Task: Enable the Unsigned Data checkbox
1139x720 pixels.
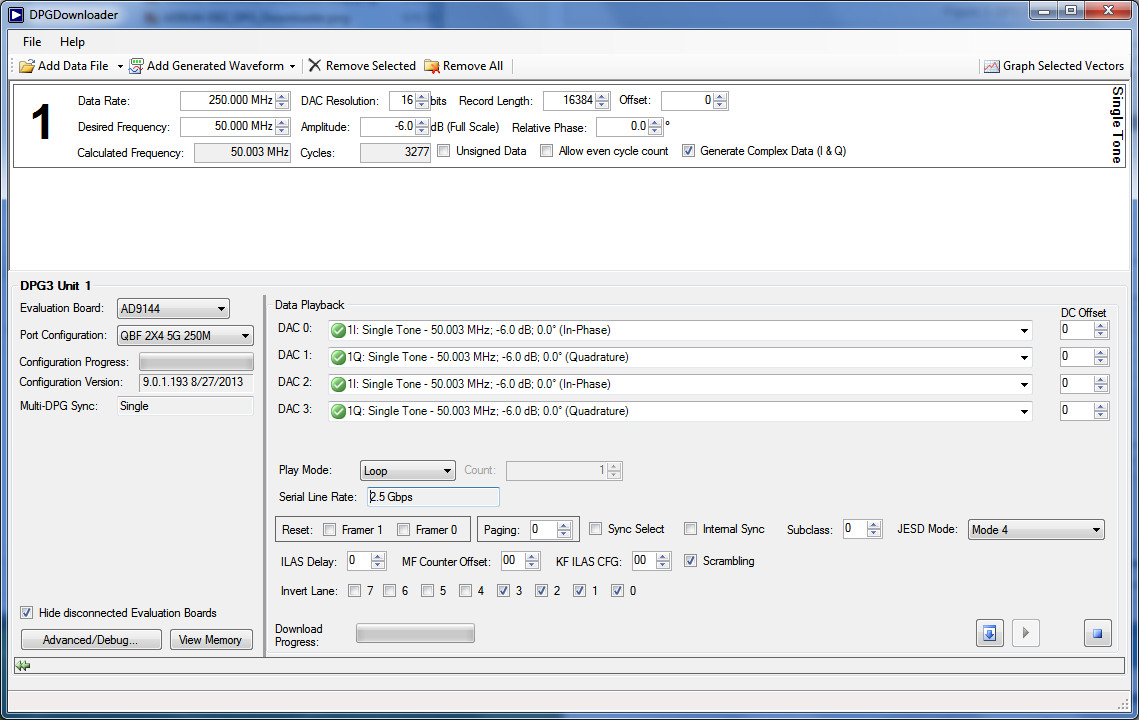Action: click(x=444, y=151)
